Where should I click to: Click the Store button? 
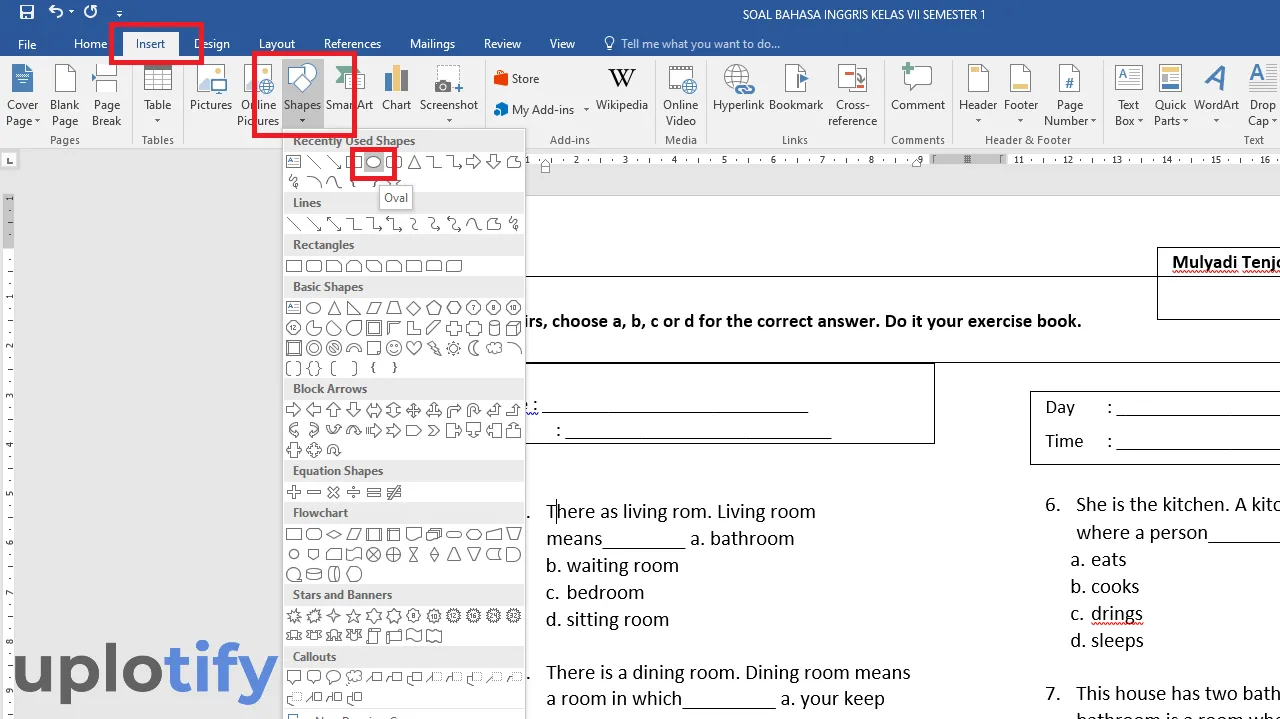[516, 79]
